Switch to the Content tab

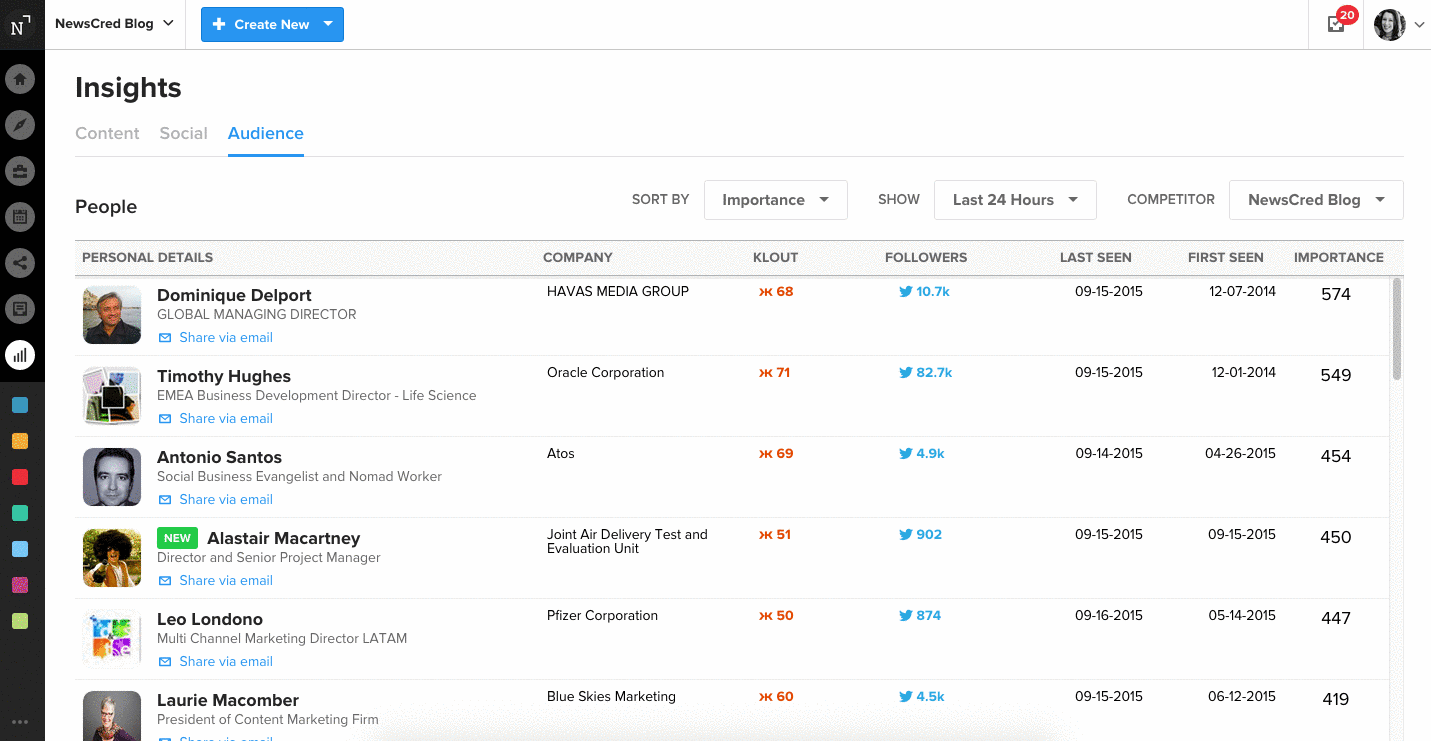click(x=107, y=133)
